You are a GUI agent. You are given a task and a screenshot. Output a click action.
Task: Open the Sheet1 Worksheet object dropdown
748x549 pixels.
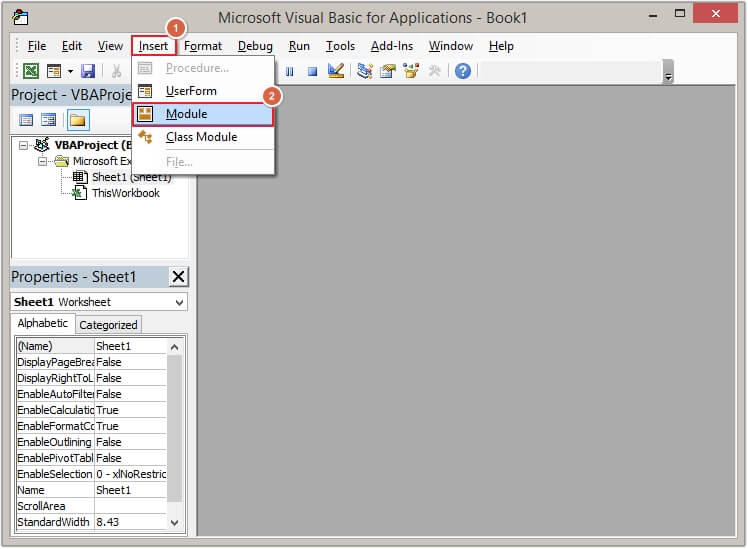(179, 302)
